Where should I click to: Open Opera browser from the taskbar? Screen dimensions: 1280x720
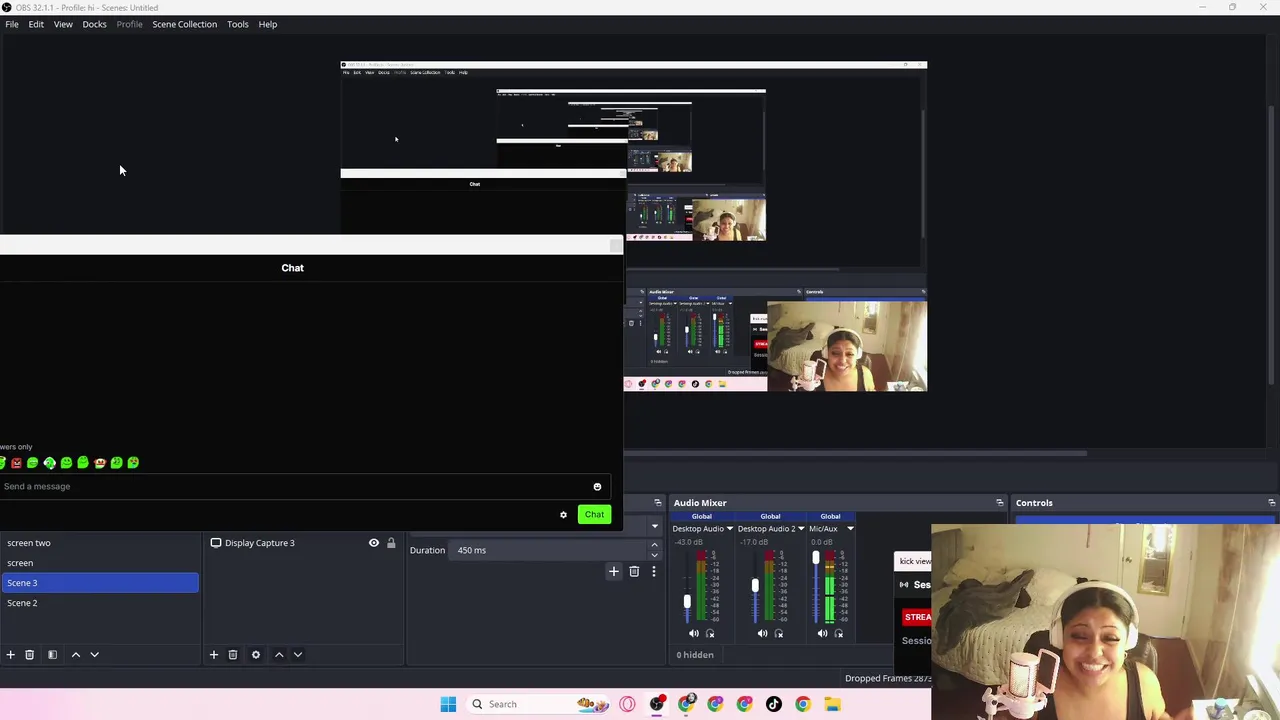627,704
